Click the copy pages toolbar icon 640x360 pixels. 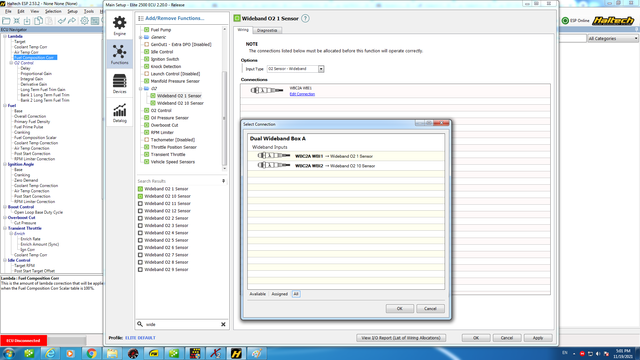click(38, 20)
